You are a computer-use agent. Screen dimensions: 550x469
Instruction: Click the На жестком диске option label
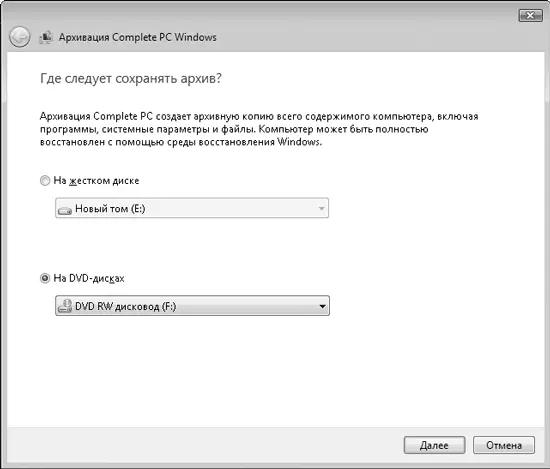(96, 181)
